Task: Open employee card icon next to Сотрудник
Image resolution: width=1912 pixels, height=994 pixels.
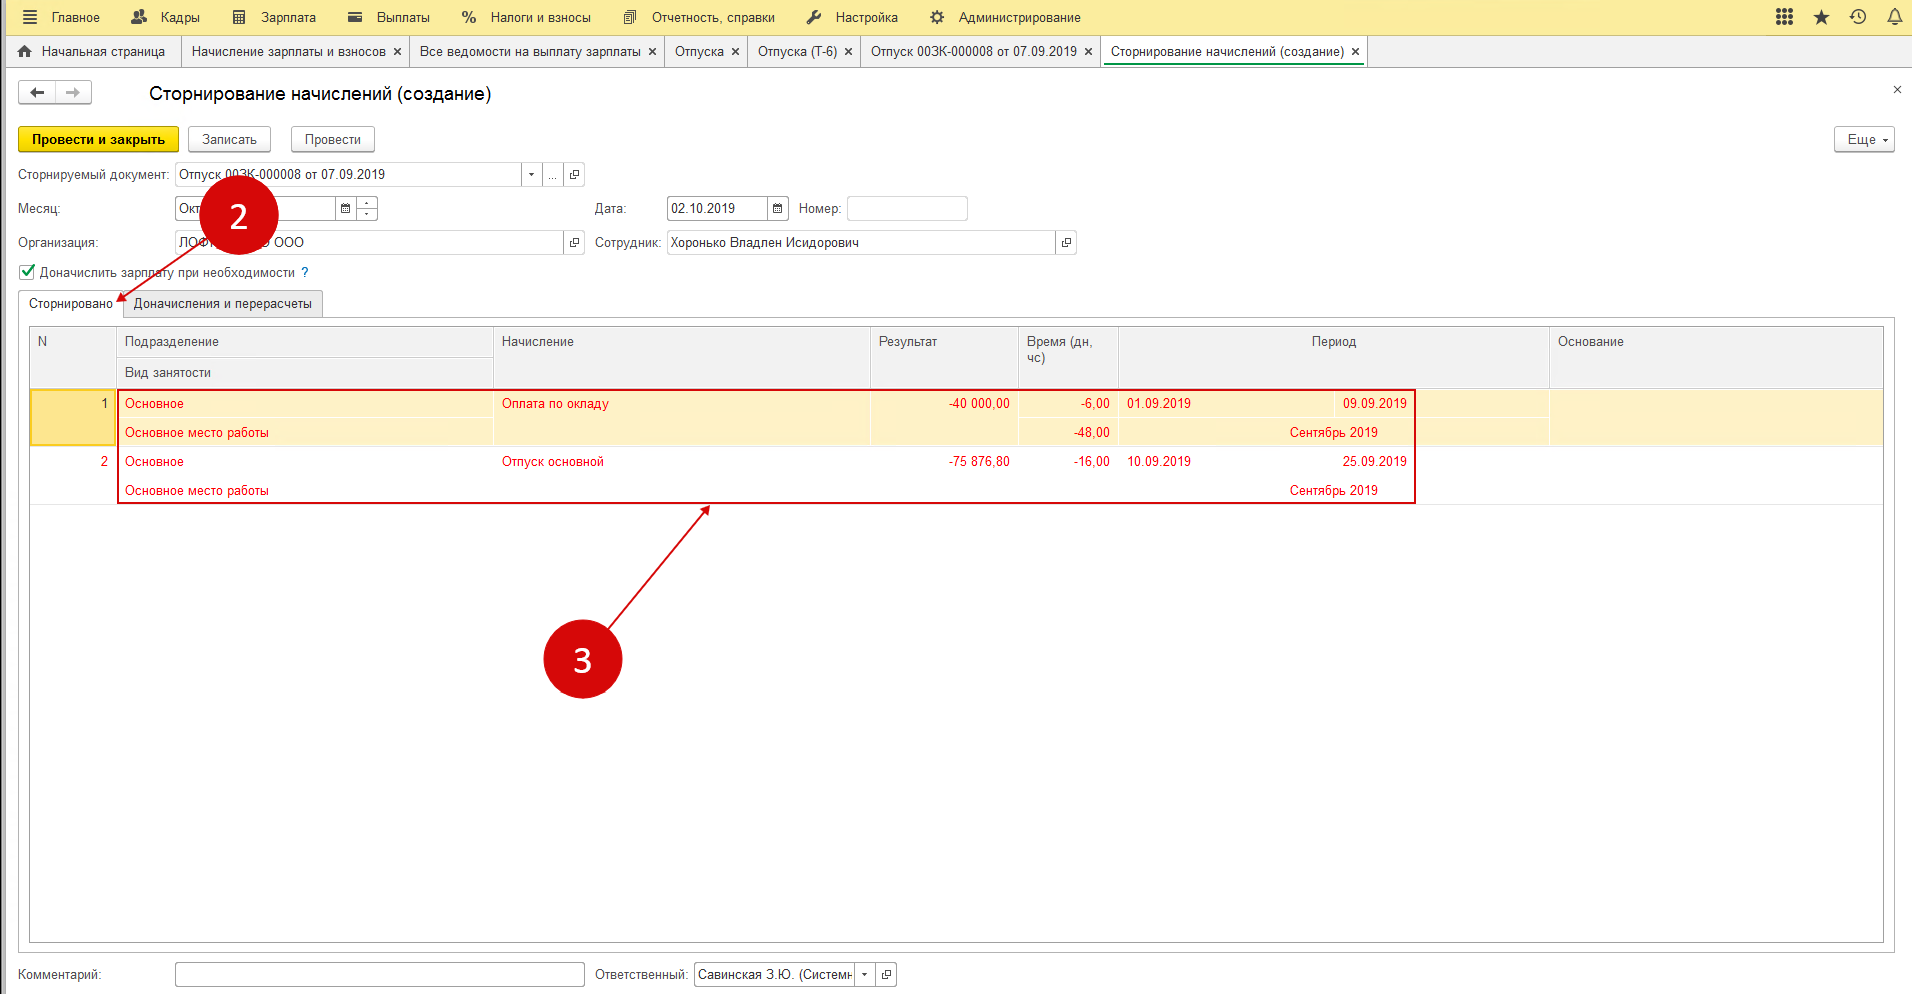Action: tap(1066, 242)
